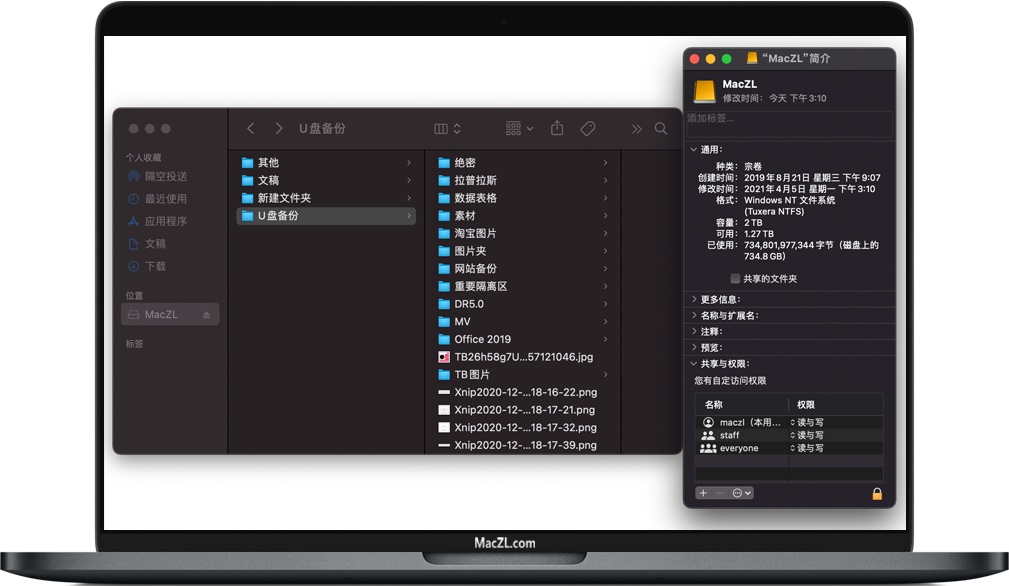Eject the MacZL volume in sidebar
The width and height of the screenshot is (1009, 586).
(x=207, y=315)
